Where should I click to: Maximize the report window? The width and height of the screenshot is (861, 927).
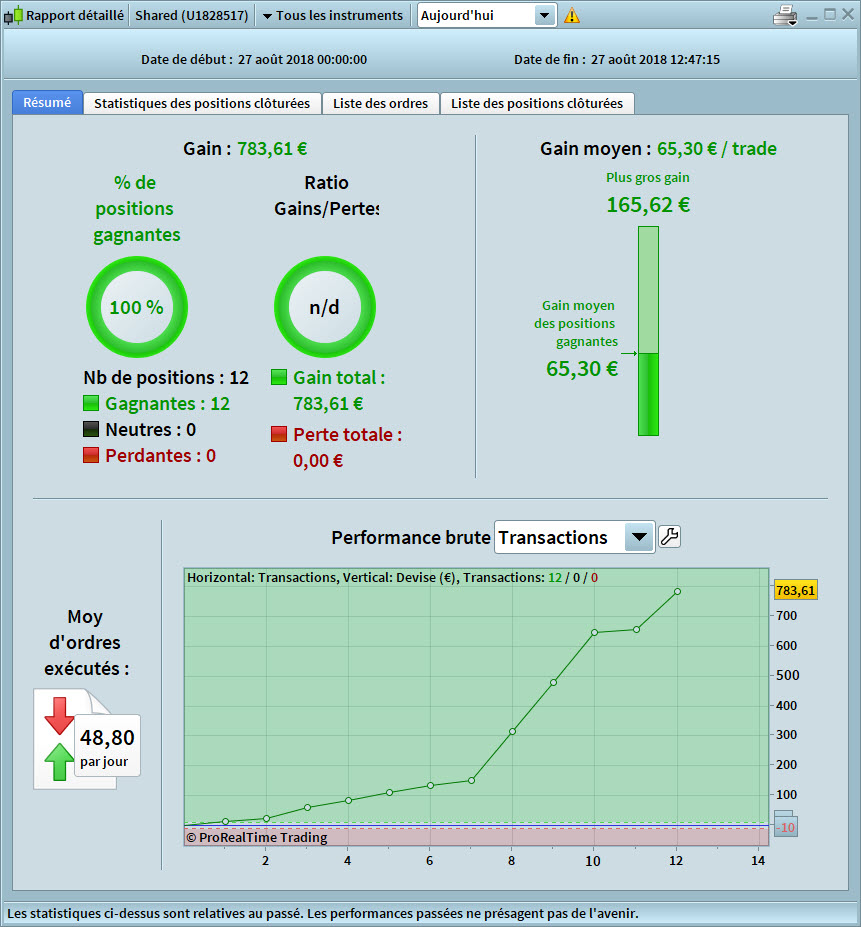830,14
